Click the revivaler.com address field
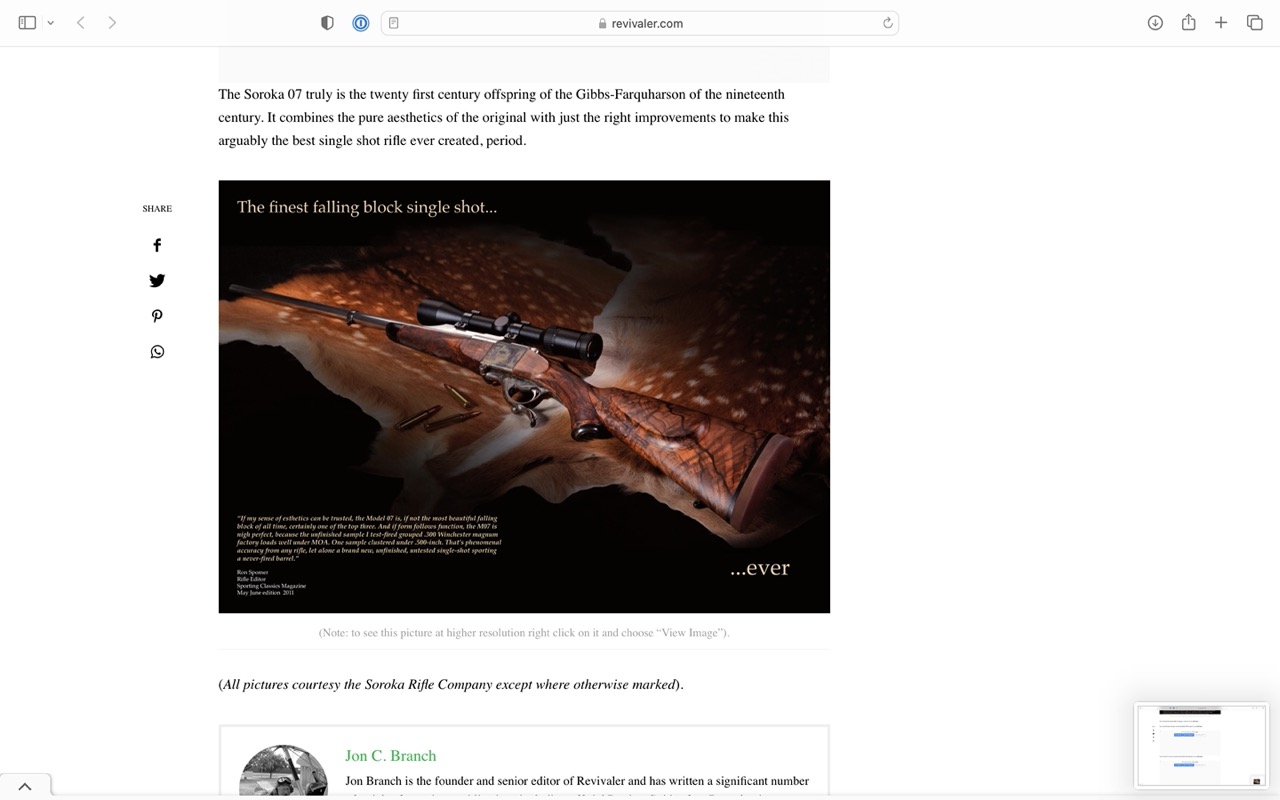Viewport: 1280px width, 800px height. (640, 23)
